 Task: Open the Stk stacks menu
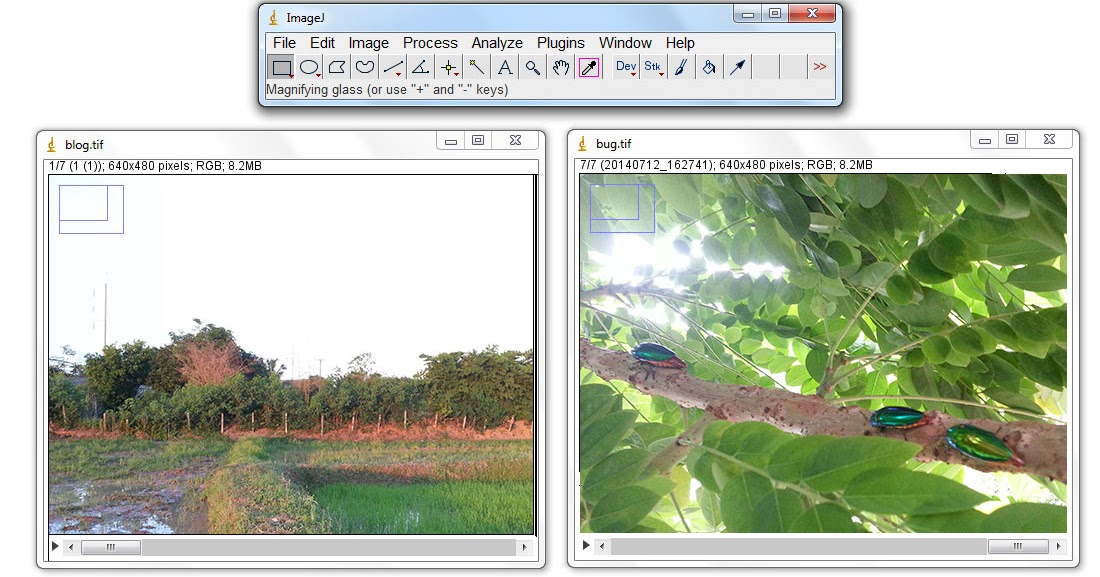coord(651,67)
